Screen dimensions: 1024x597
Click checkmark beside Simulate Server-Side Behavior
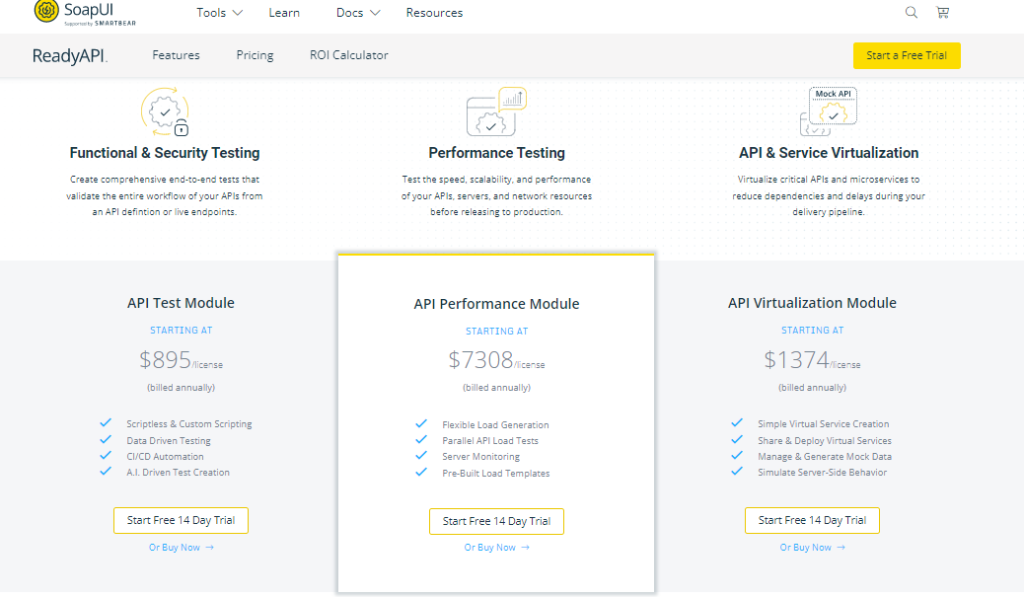737,471
